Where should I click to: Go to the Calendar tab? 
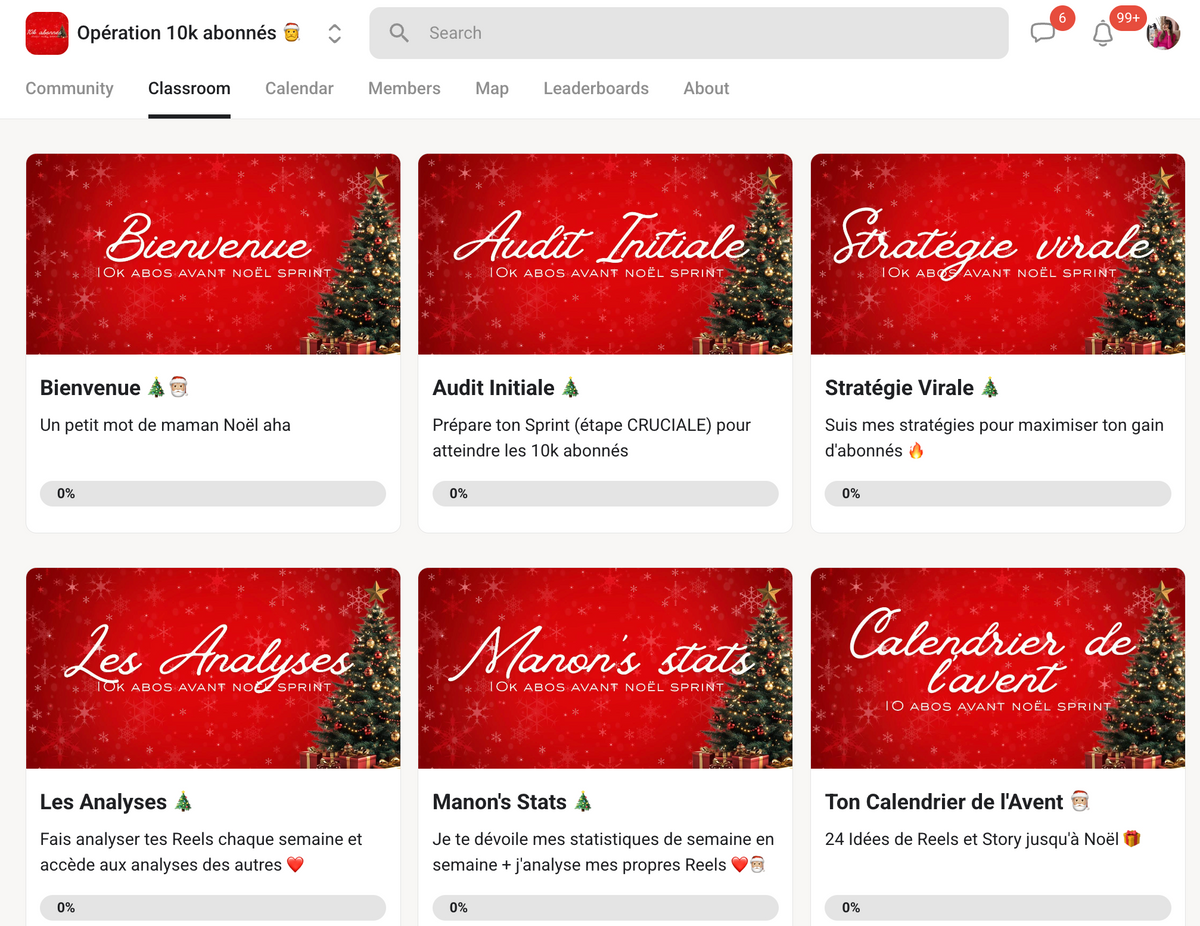[299, 88]
